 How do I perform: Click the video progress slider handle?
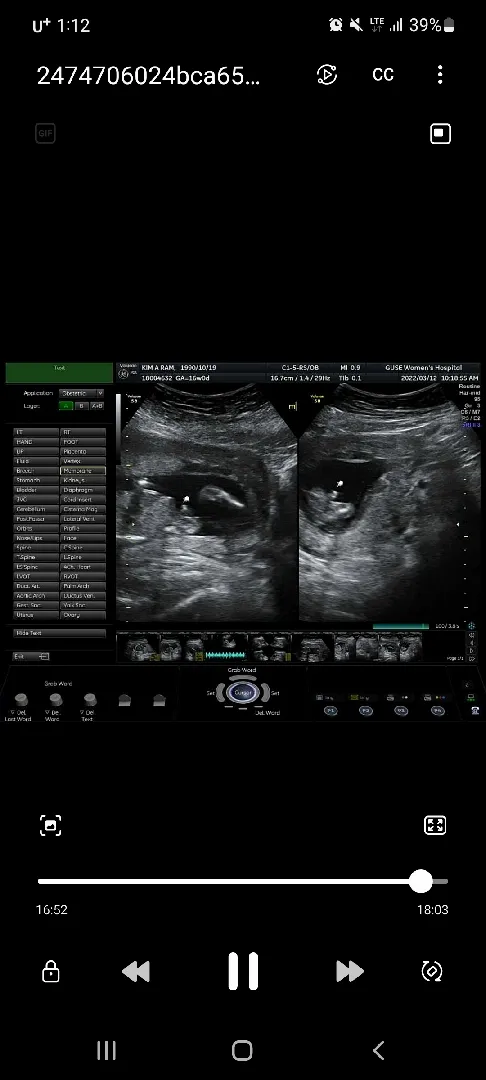tap(421, 881)
